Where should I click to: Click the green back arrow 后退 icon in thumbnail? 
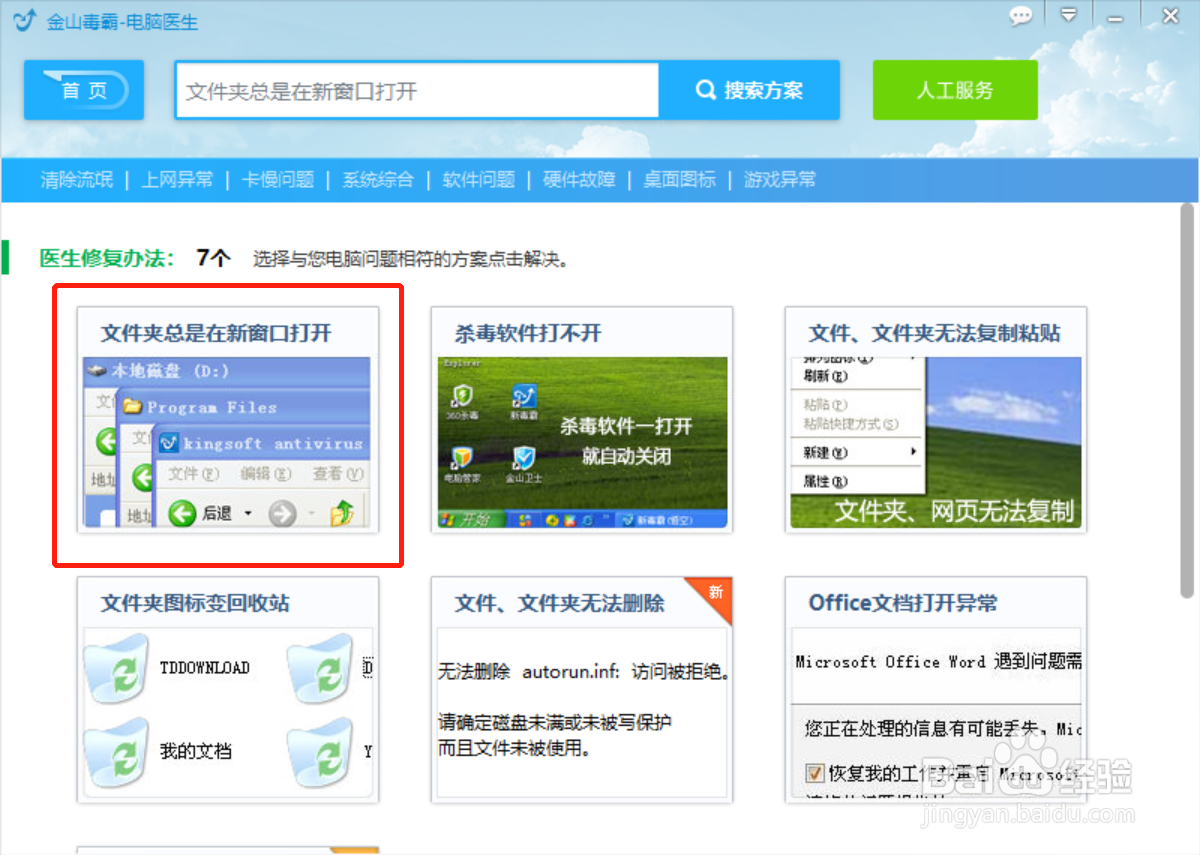(182, 513)
